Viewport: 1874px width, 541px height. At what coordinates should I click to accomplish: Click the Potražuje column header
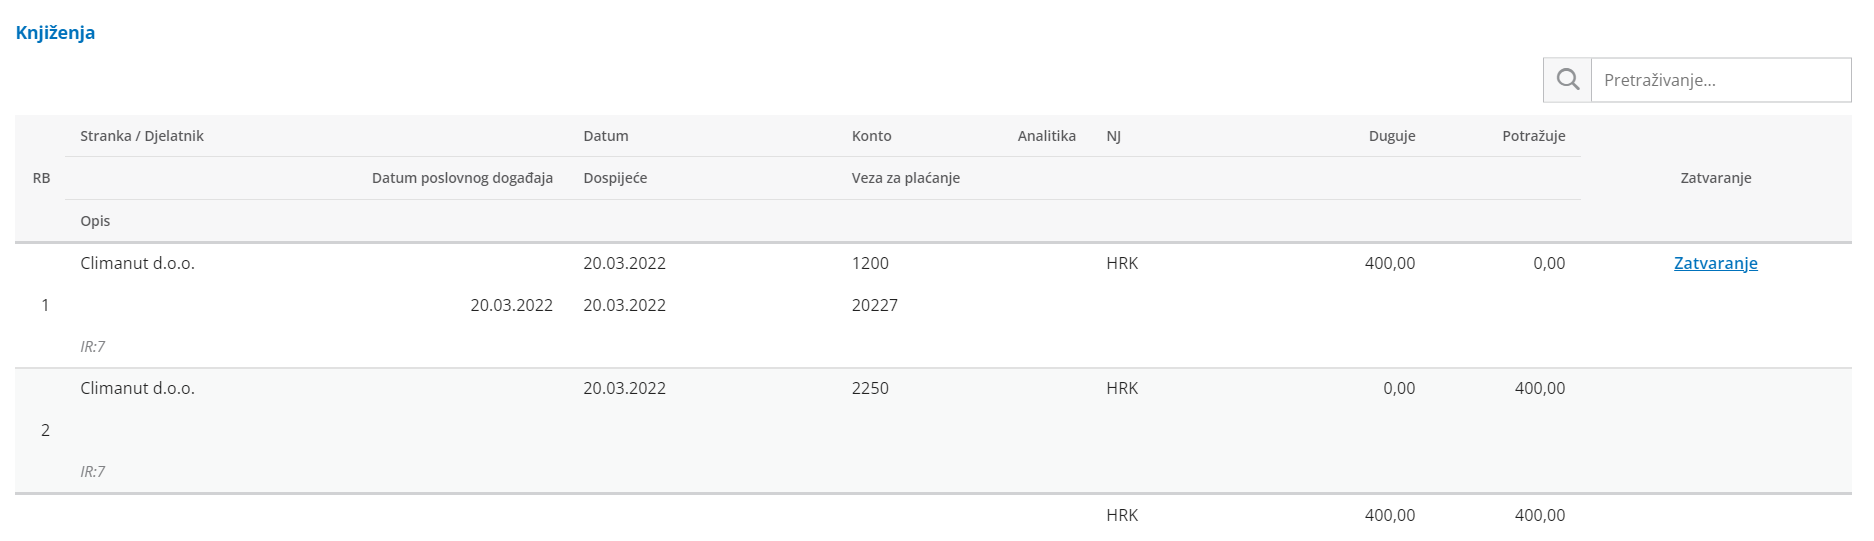[1533, 136]
